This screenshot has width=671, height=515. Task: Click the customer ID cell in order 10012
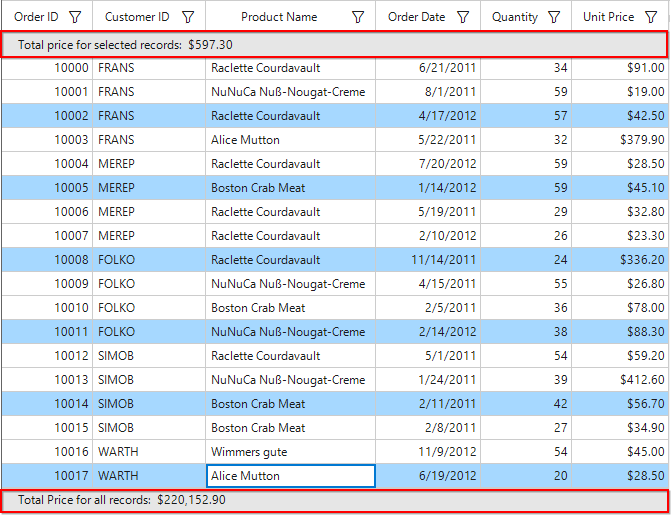point(149,356)
